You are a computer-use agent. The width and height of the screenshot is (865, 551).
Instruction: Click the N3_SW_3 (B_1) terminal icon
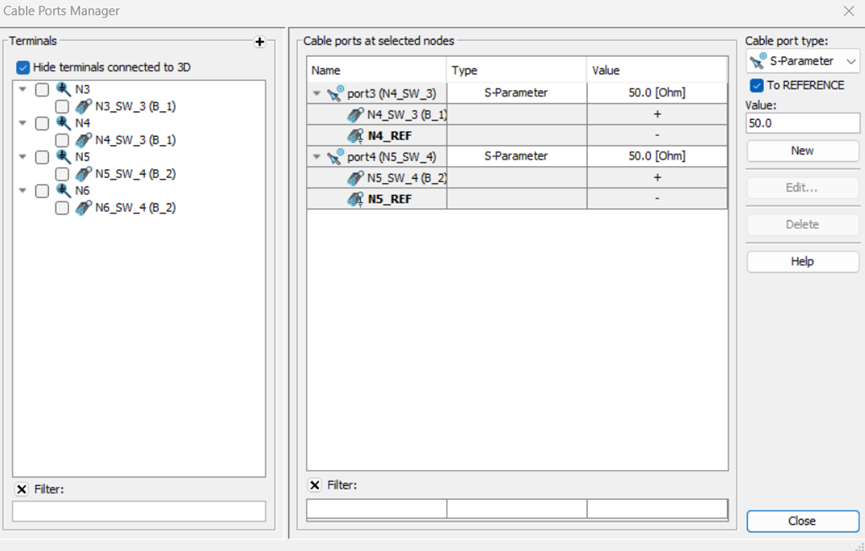tap(84, 106)
